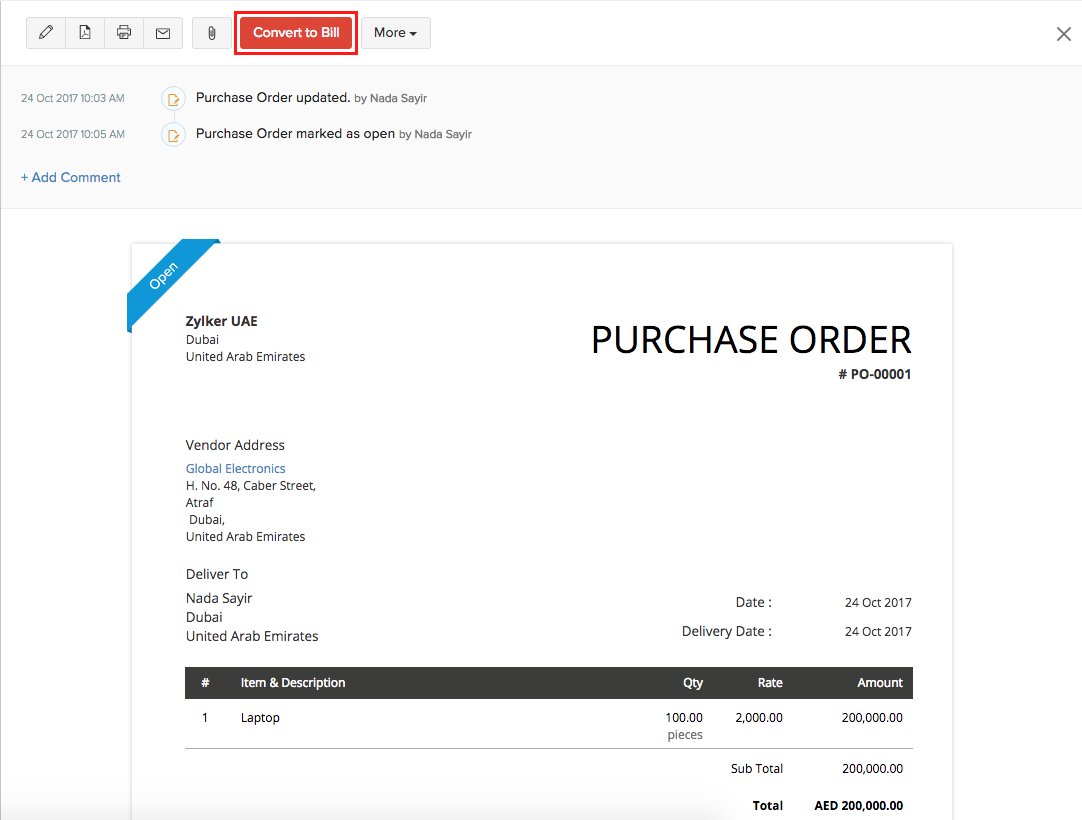The height and width of the screenshot is (820, 1082).
Task: Select the Laptop item row
Action: coord(549,724)
